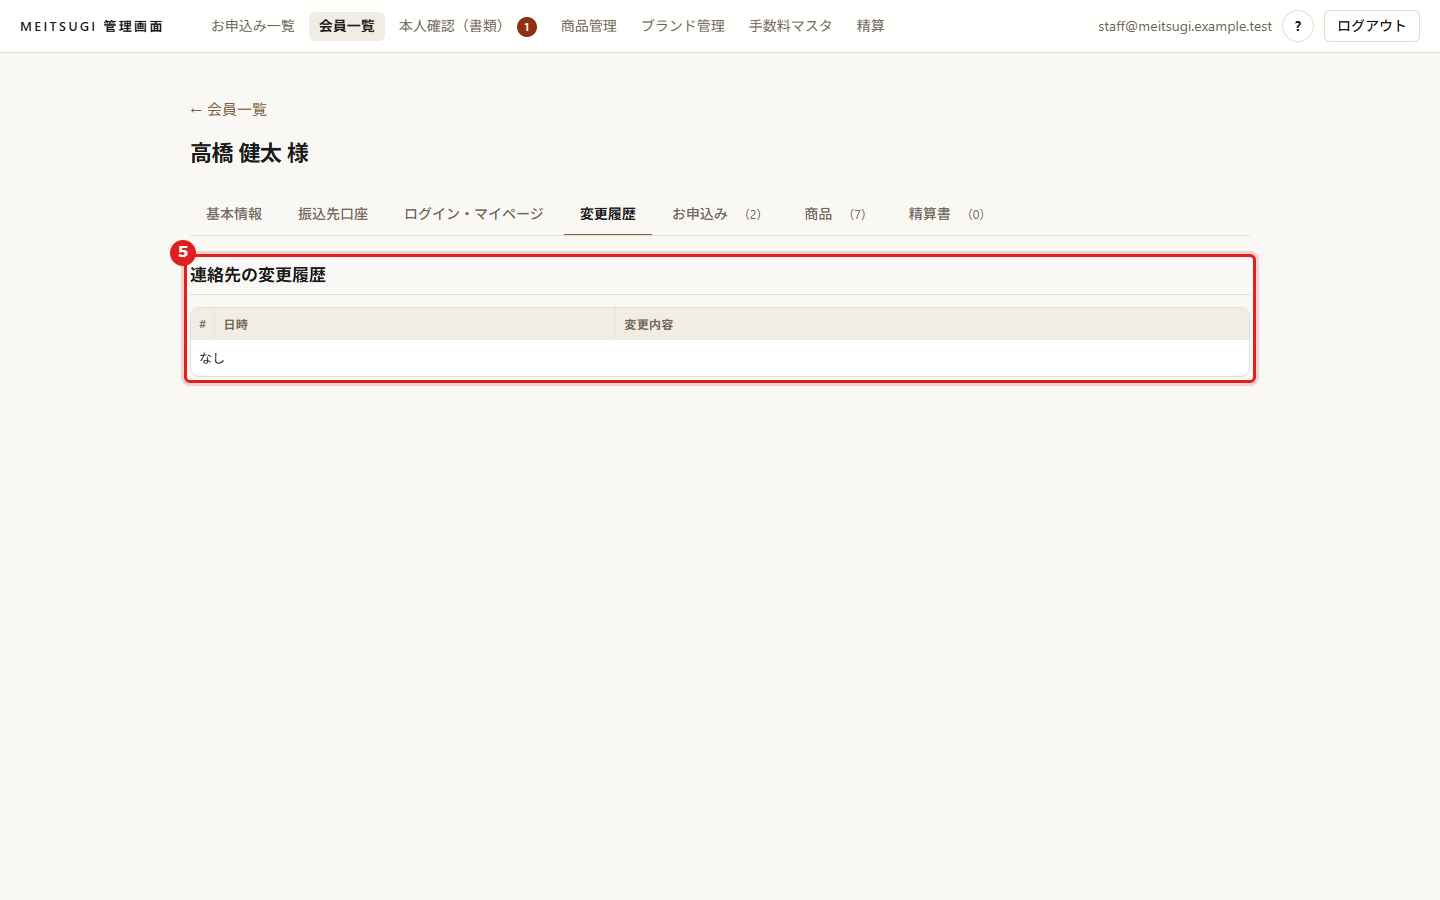
Task: Click the 日時 column header
Action: coord(415,324)
